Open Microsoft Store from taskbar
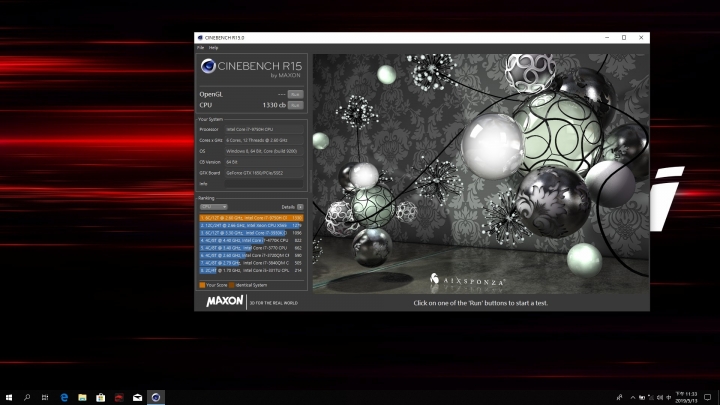The height and width of the screenshot is (405, 720). click(x=101, y=397)
